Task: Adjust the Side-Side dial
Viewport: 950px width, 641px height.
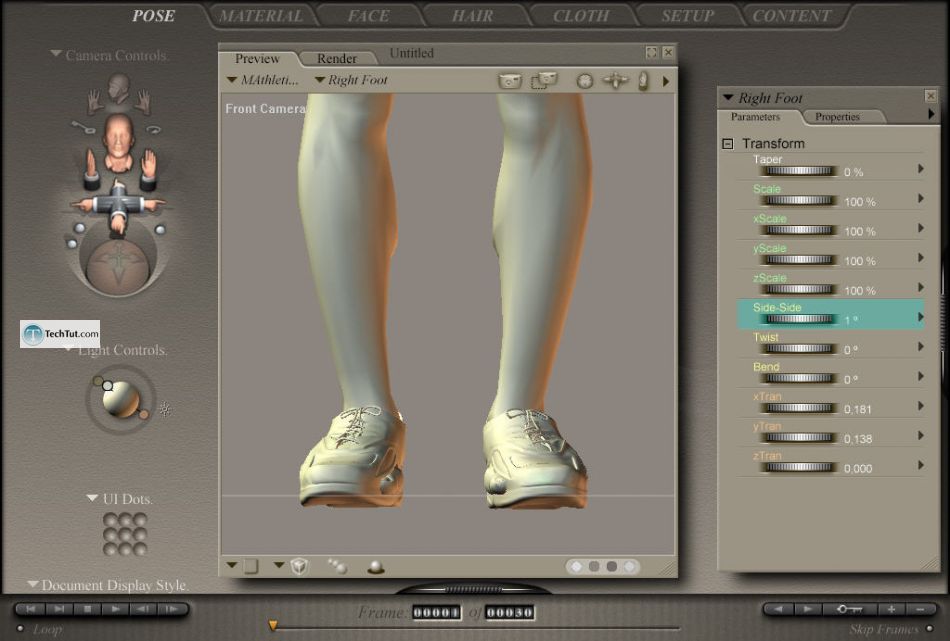Action: (799, 319)
